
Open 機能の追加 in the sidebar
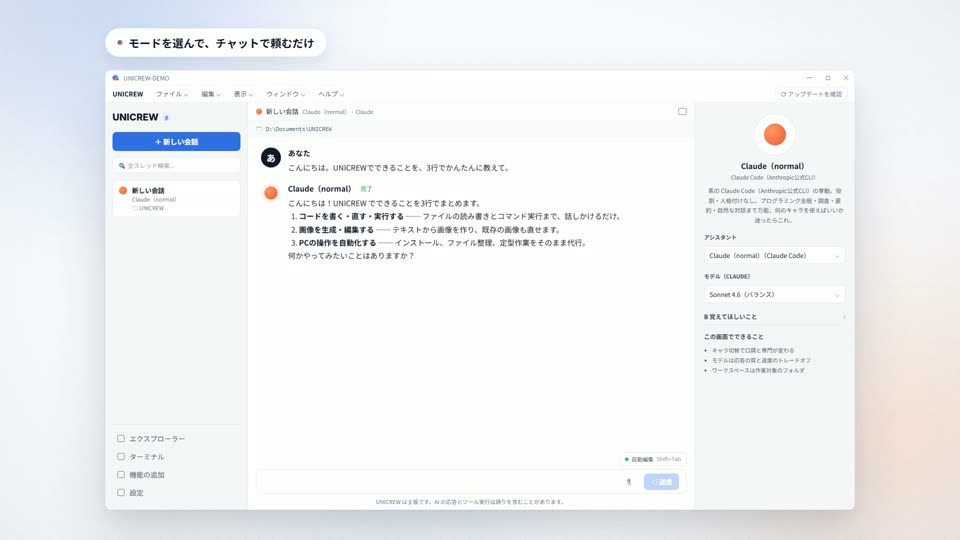tap(140, 474)
